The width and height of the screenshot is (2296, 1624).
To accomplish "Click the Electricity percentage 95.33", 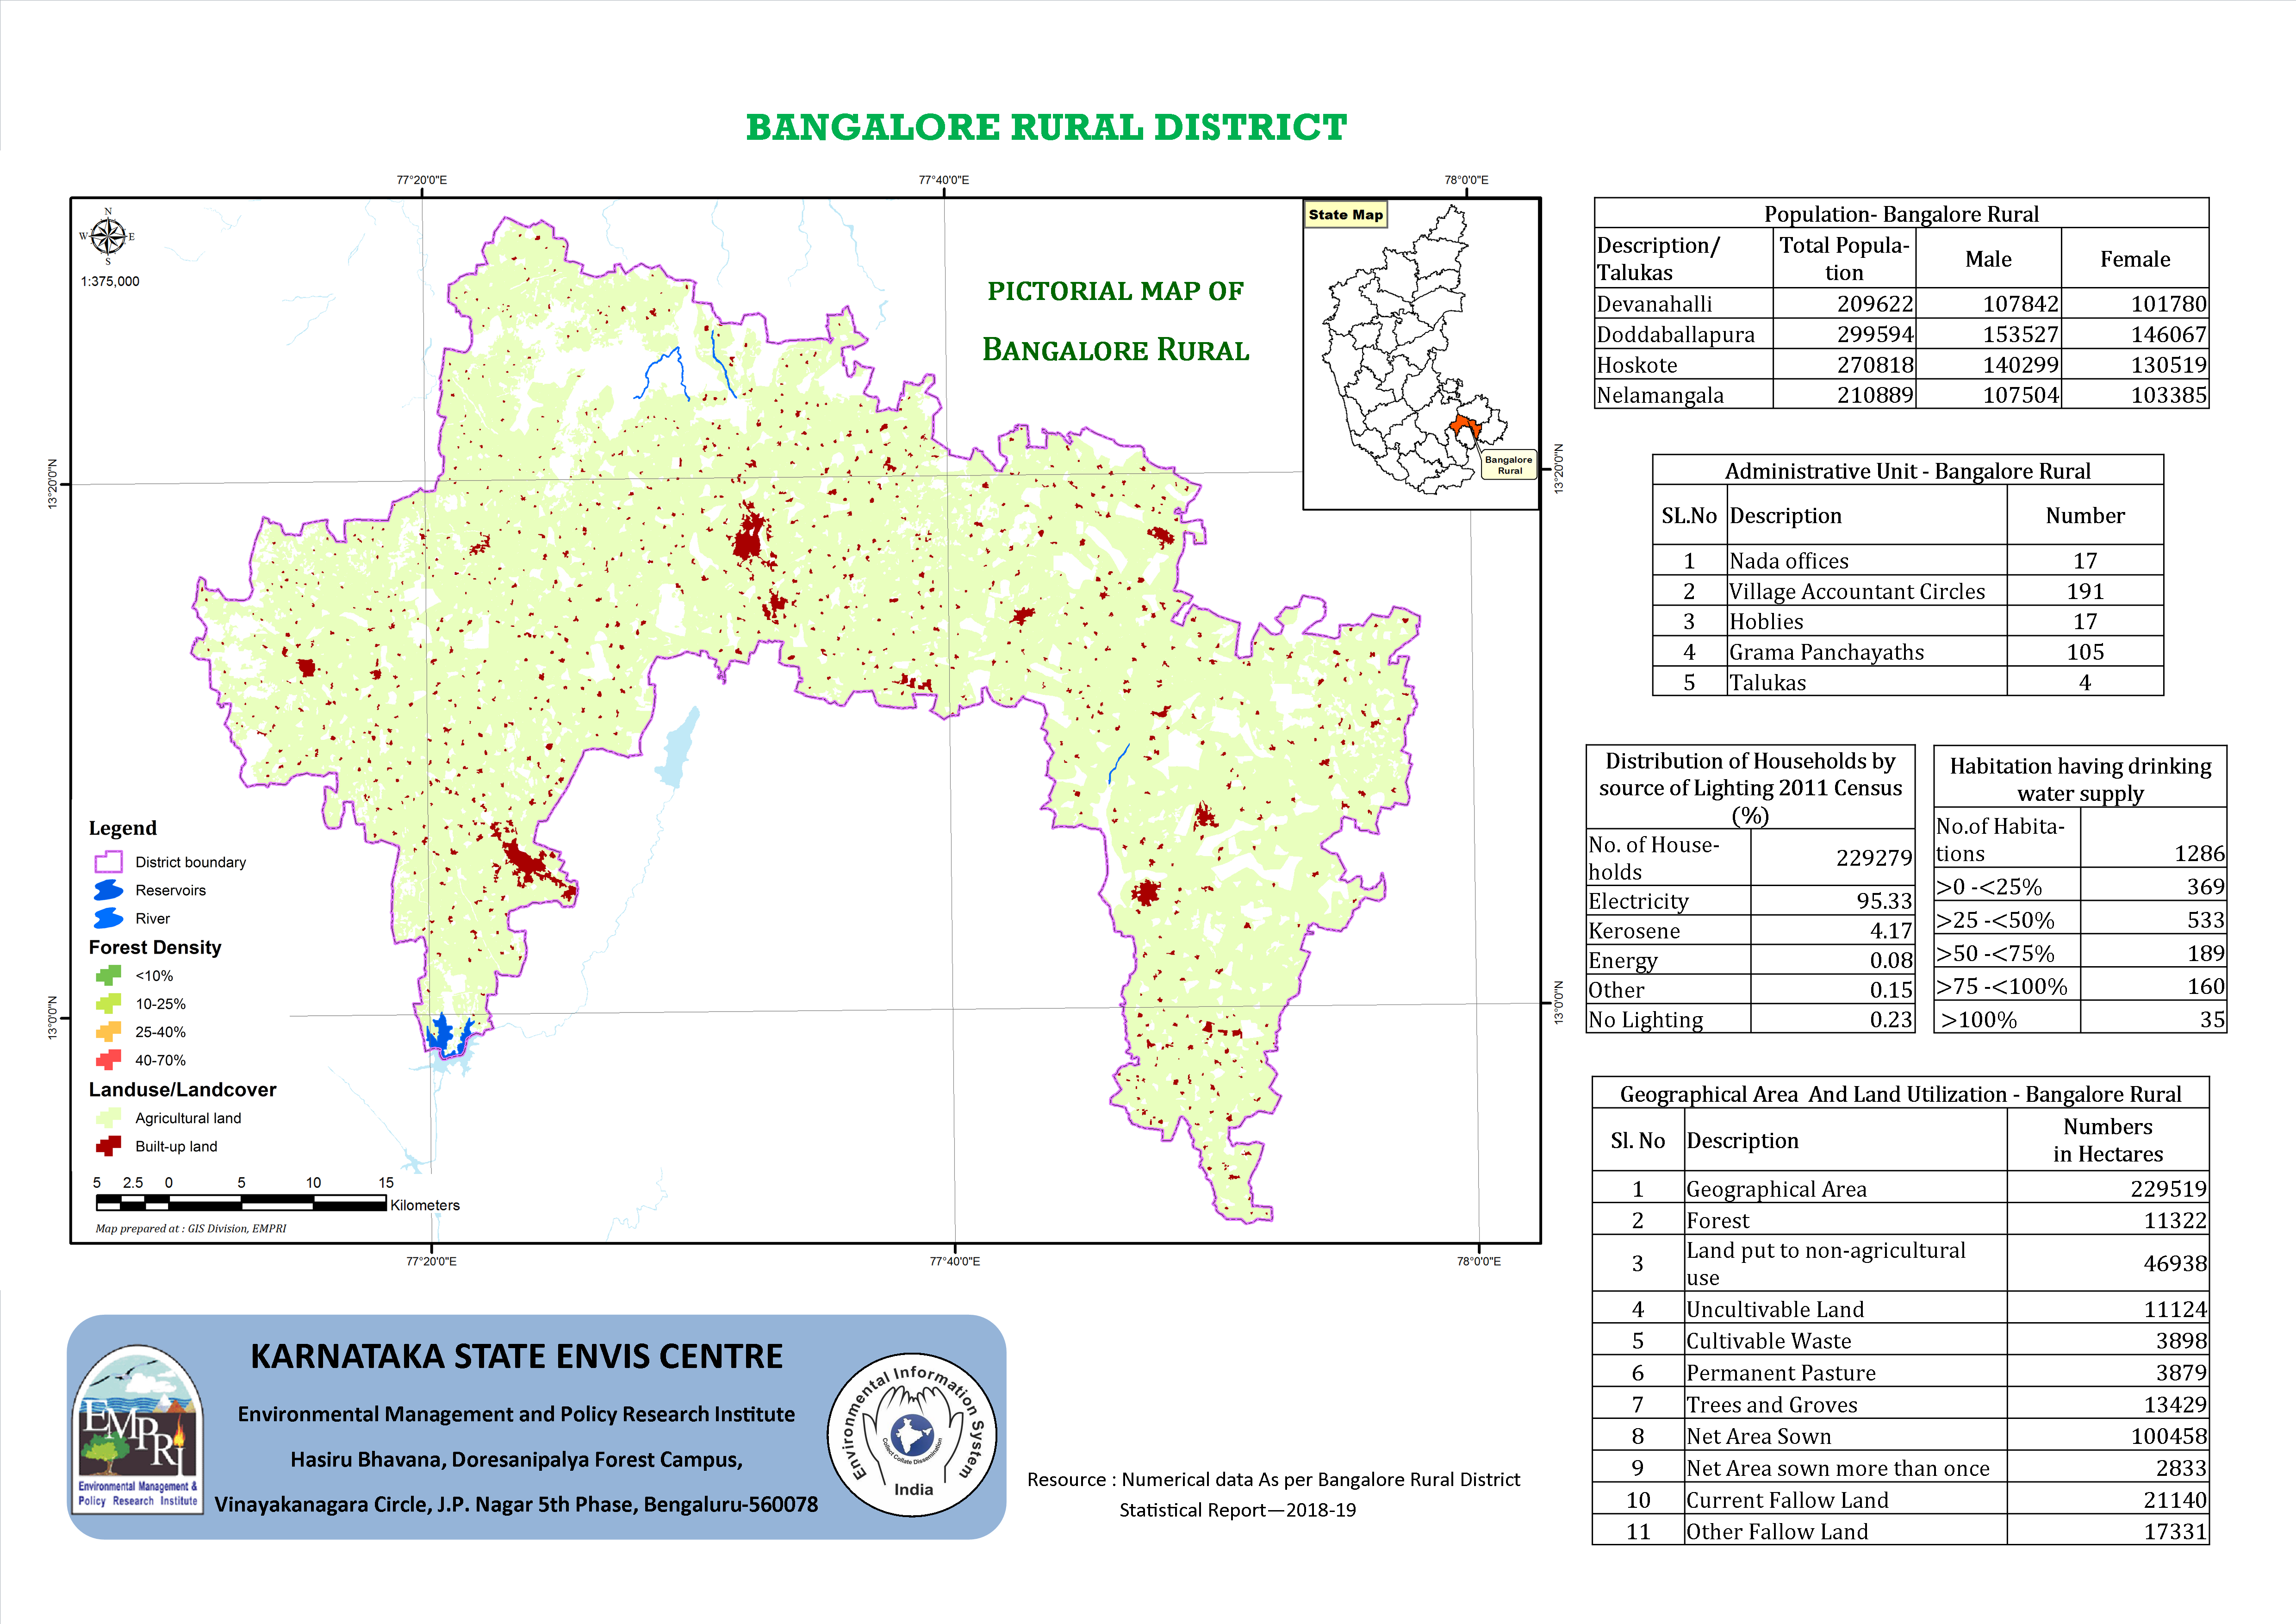I will click(1884, 900).
